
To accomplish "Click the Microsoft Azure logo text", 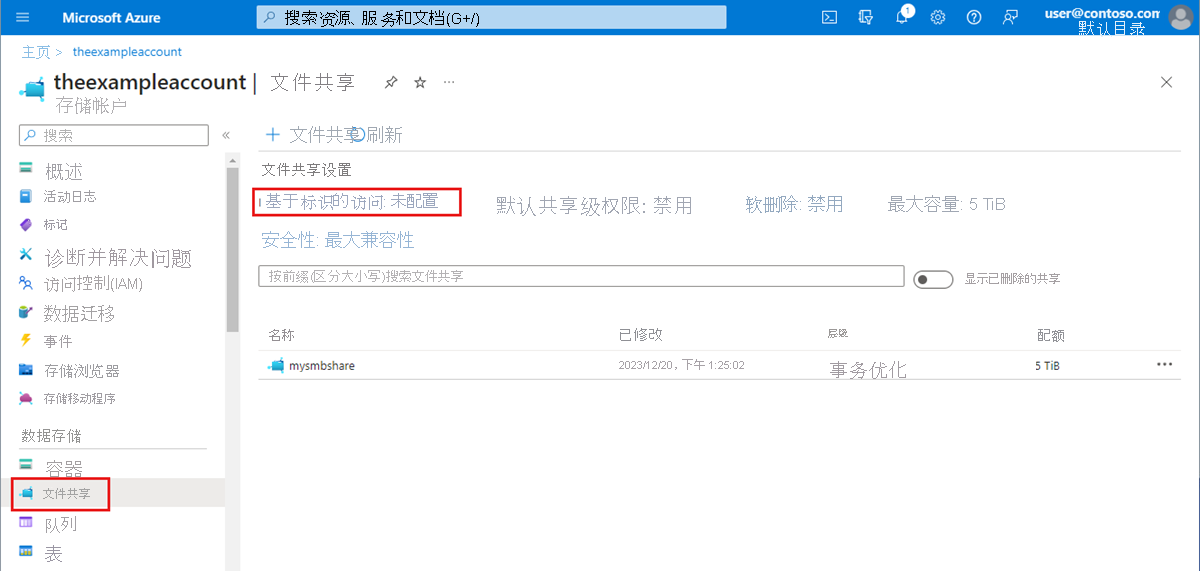I will click(111, 18).
